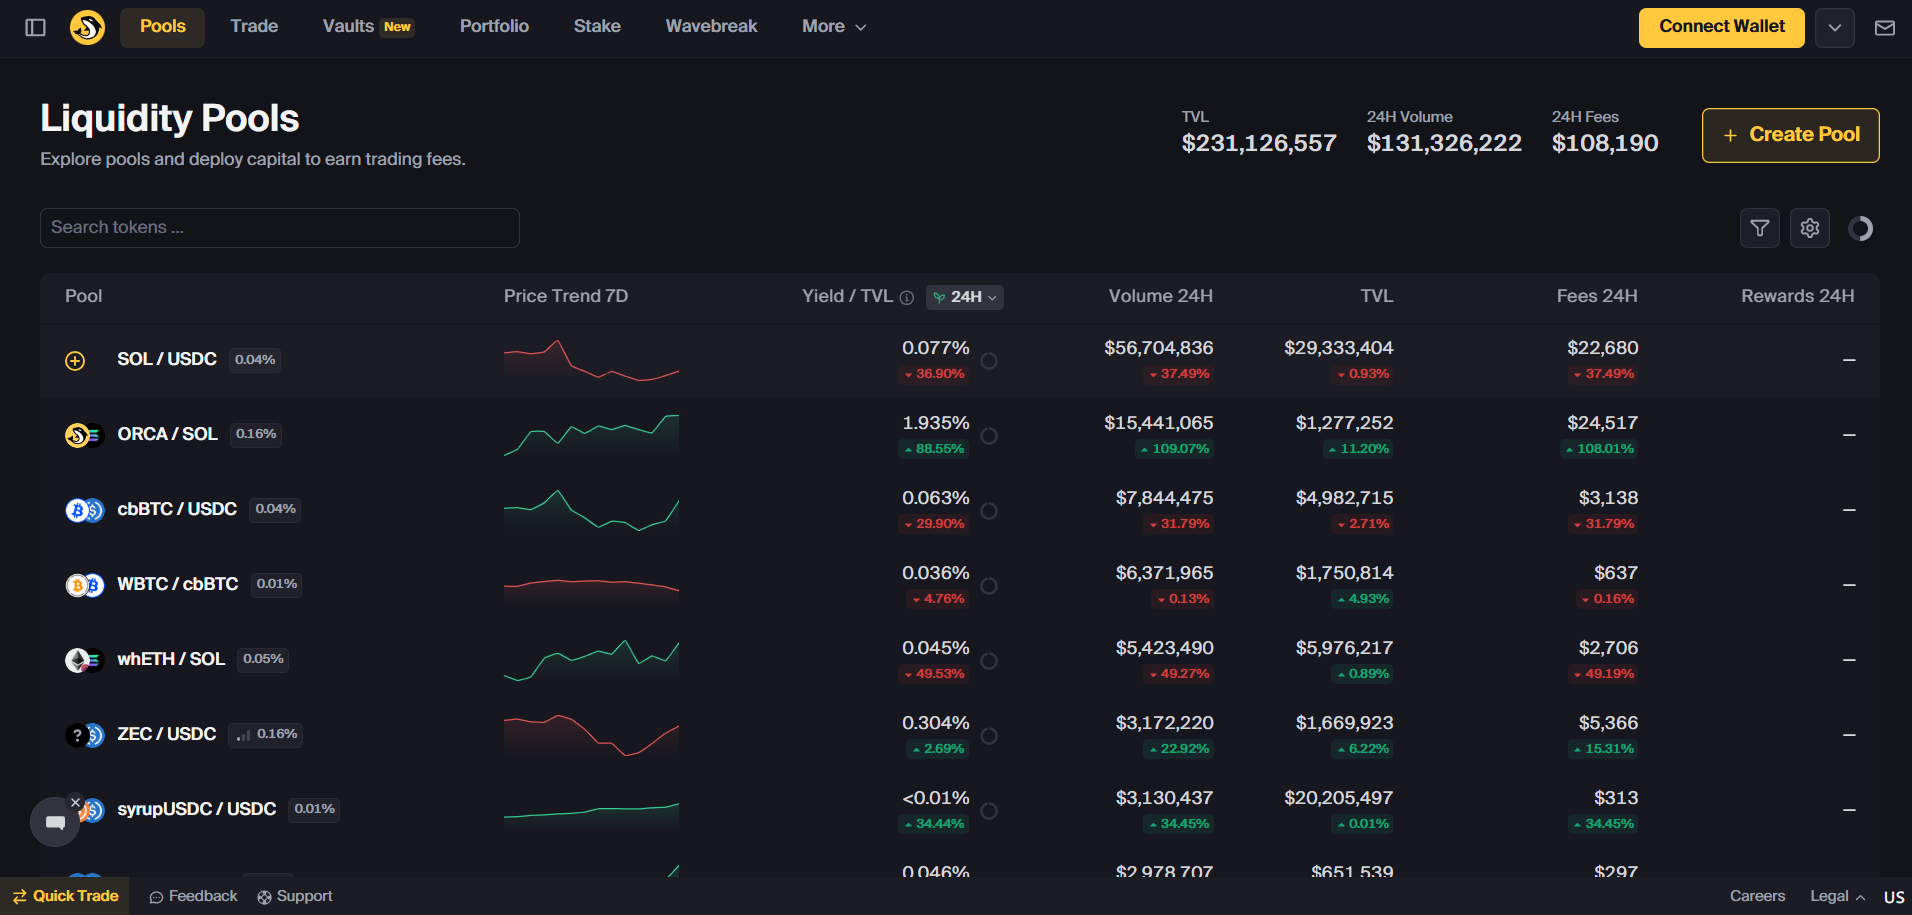Open the Portfolio tab
Viewport: 1912px width, 915px height.
click(494, 27)
